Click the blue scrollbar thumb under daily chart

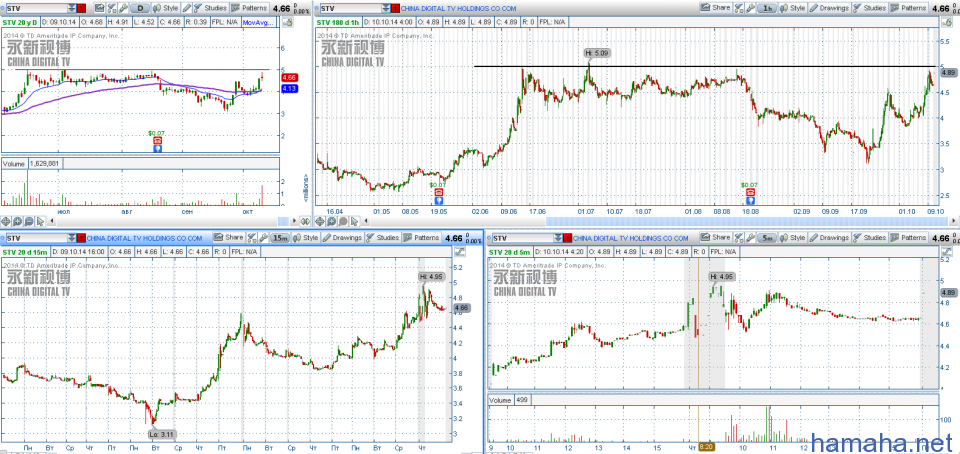pos(283,221)
